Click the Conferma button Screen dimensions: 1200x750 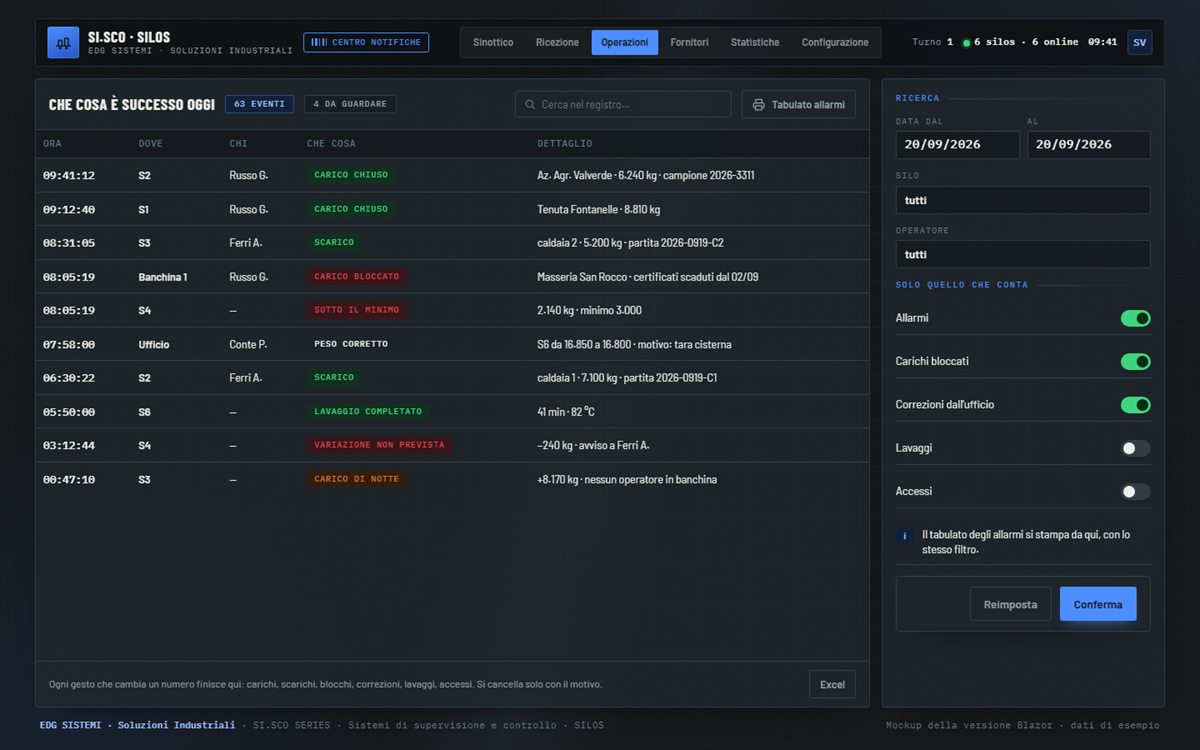point(1098,604)
